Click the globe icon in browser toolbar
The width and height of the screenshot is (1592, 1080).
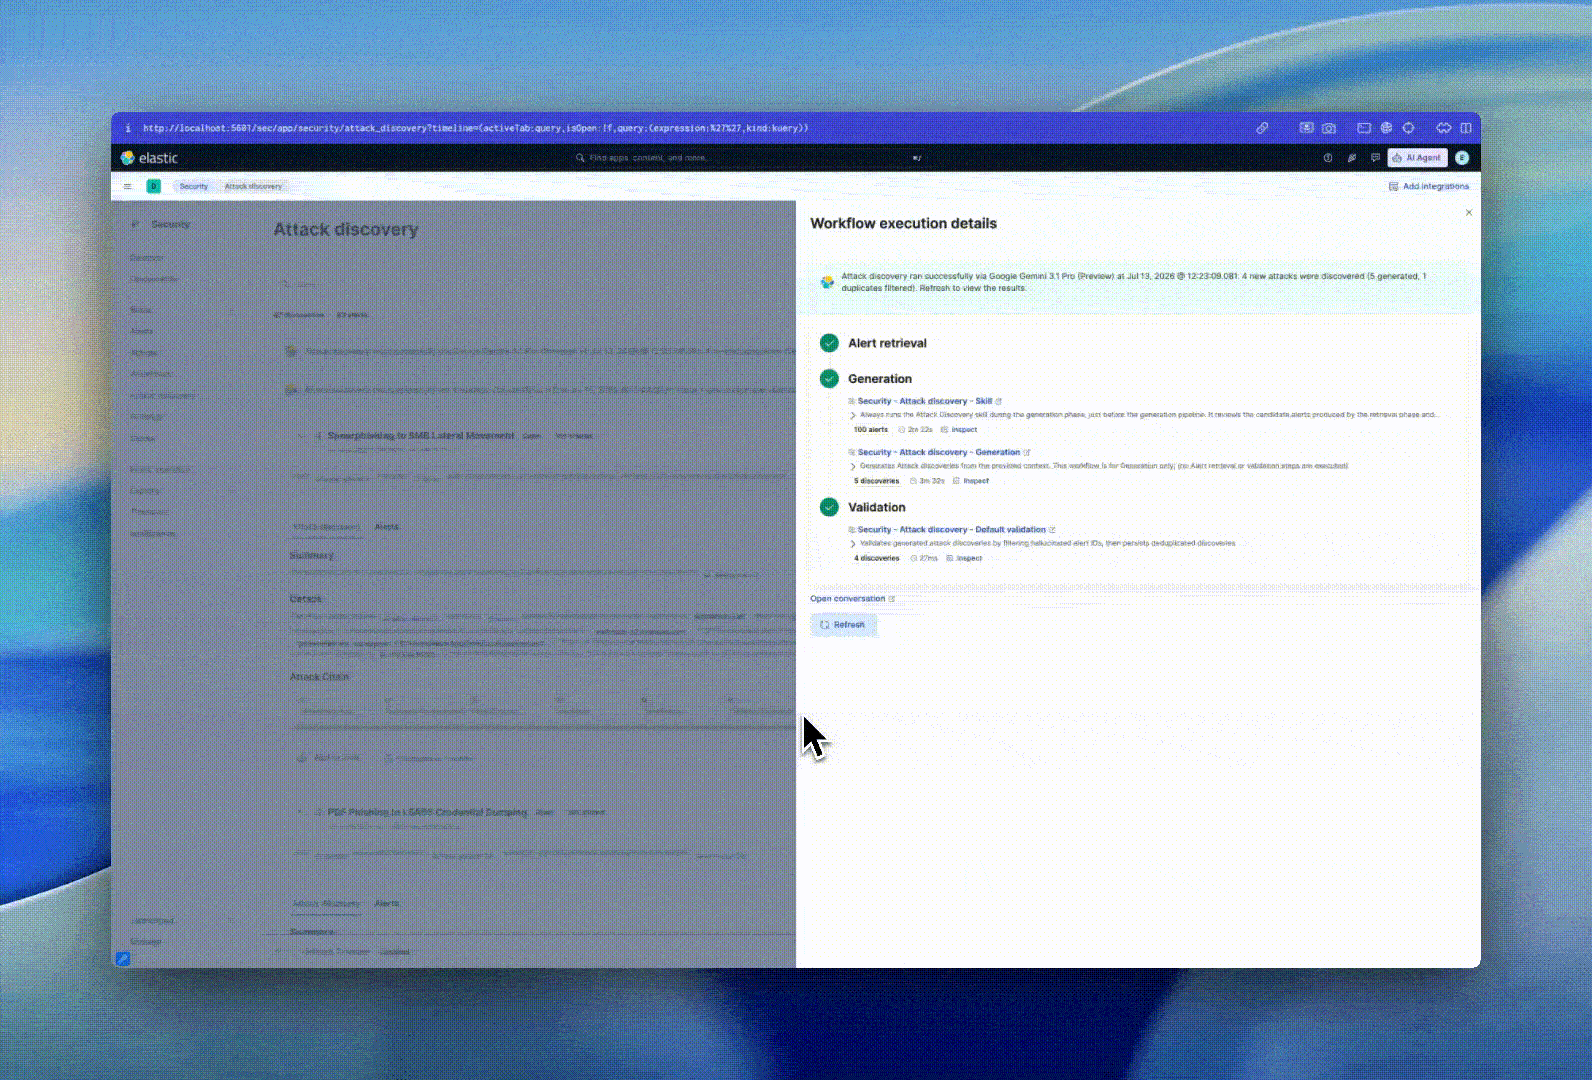click(x=1386, y=128)
